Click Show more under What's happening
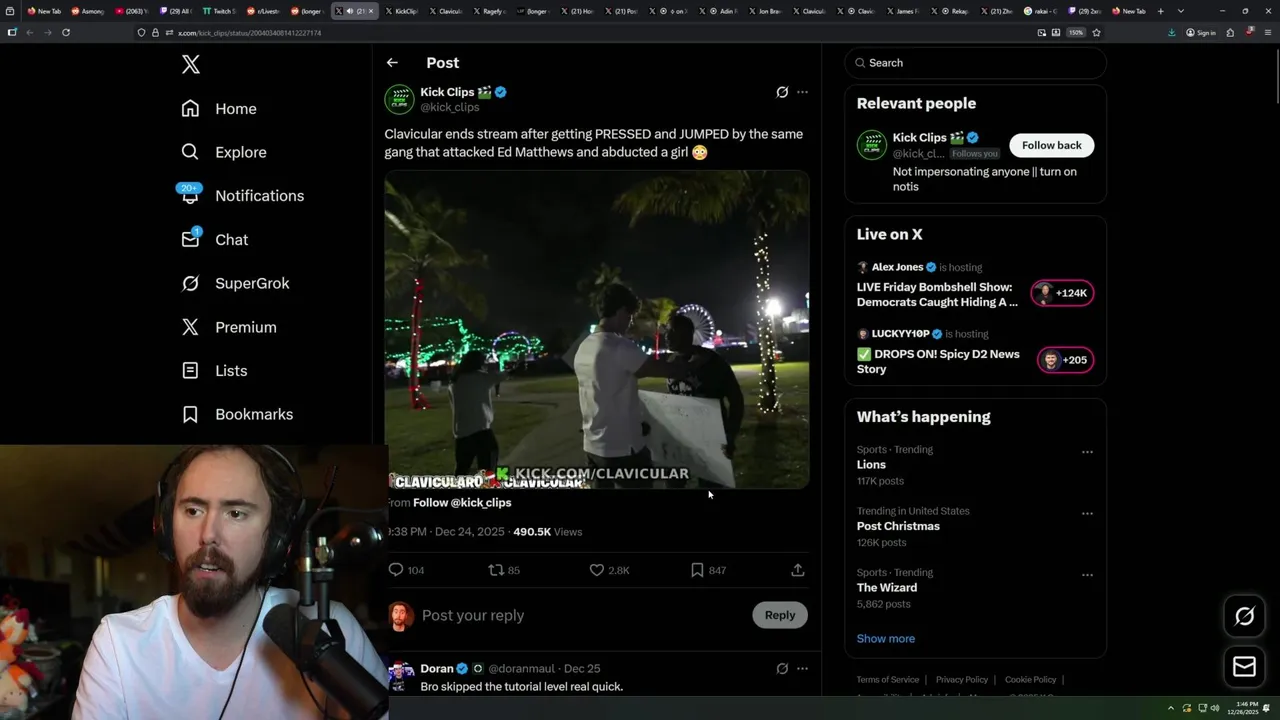The height and width of the screenshot is (720, 1280). click(x=886, y=639)
